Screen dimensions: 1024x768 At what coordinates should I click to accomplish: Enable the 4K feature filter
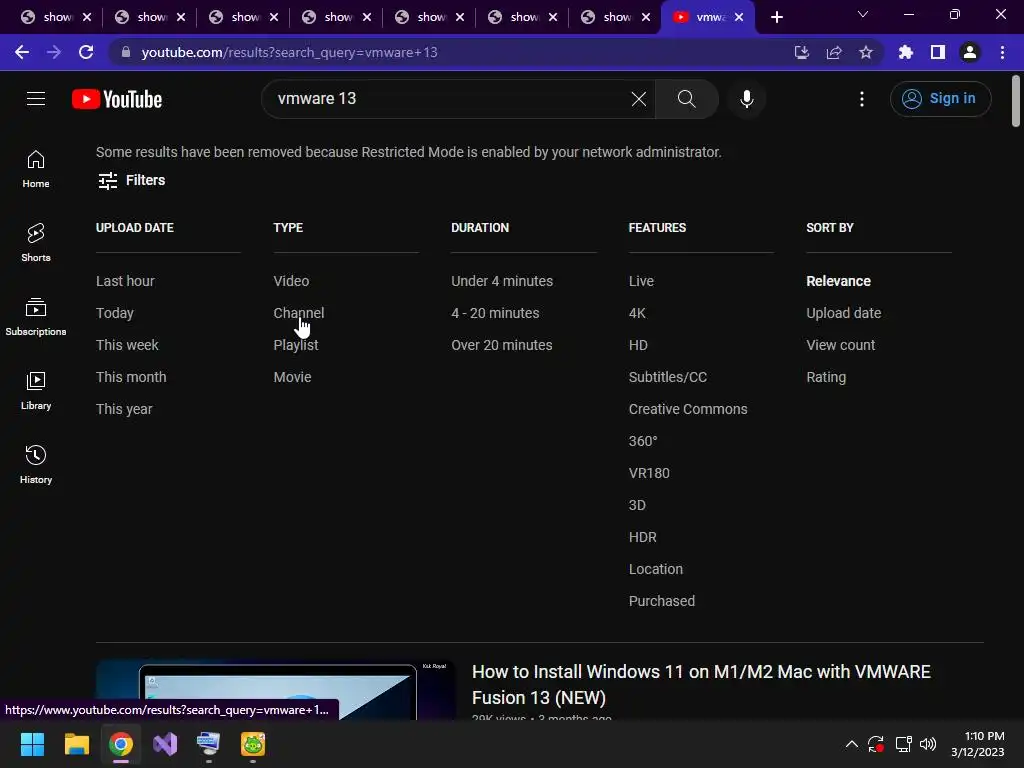pos(637,313)
